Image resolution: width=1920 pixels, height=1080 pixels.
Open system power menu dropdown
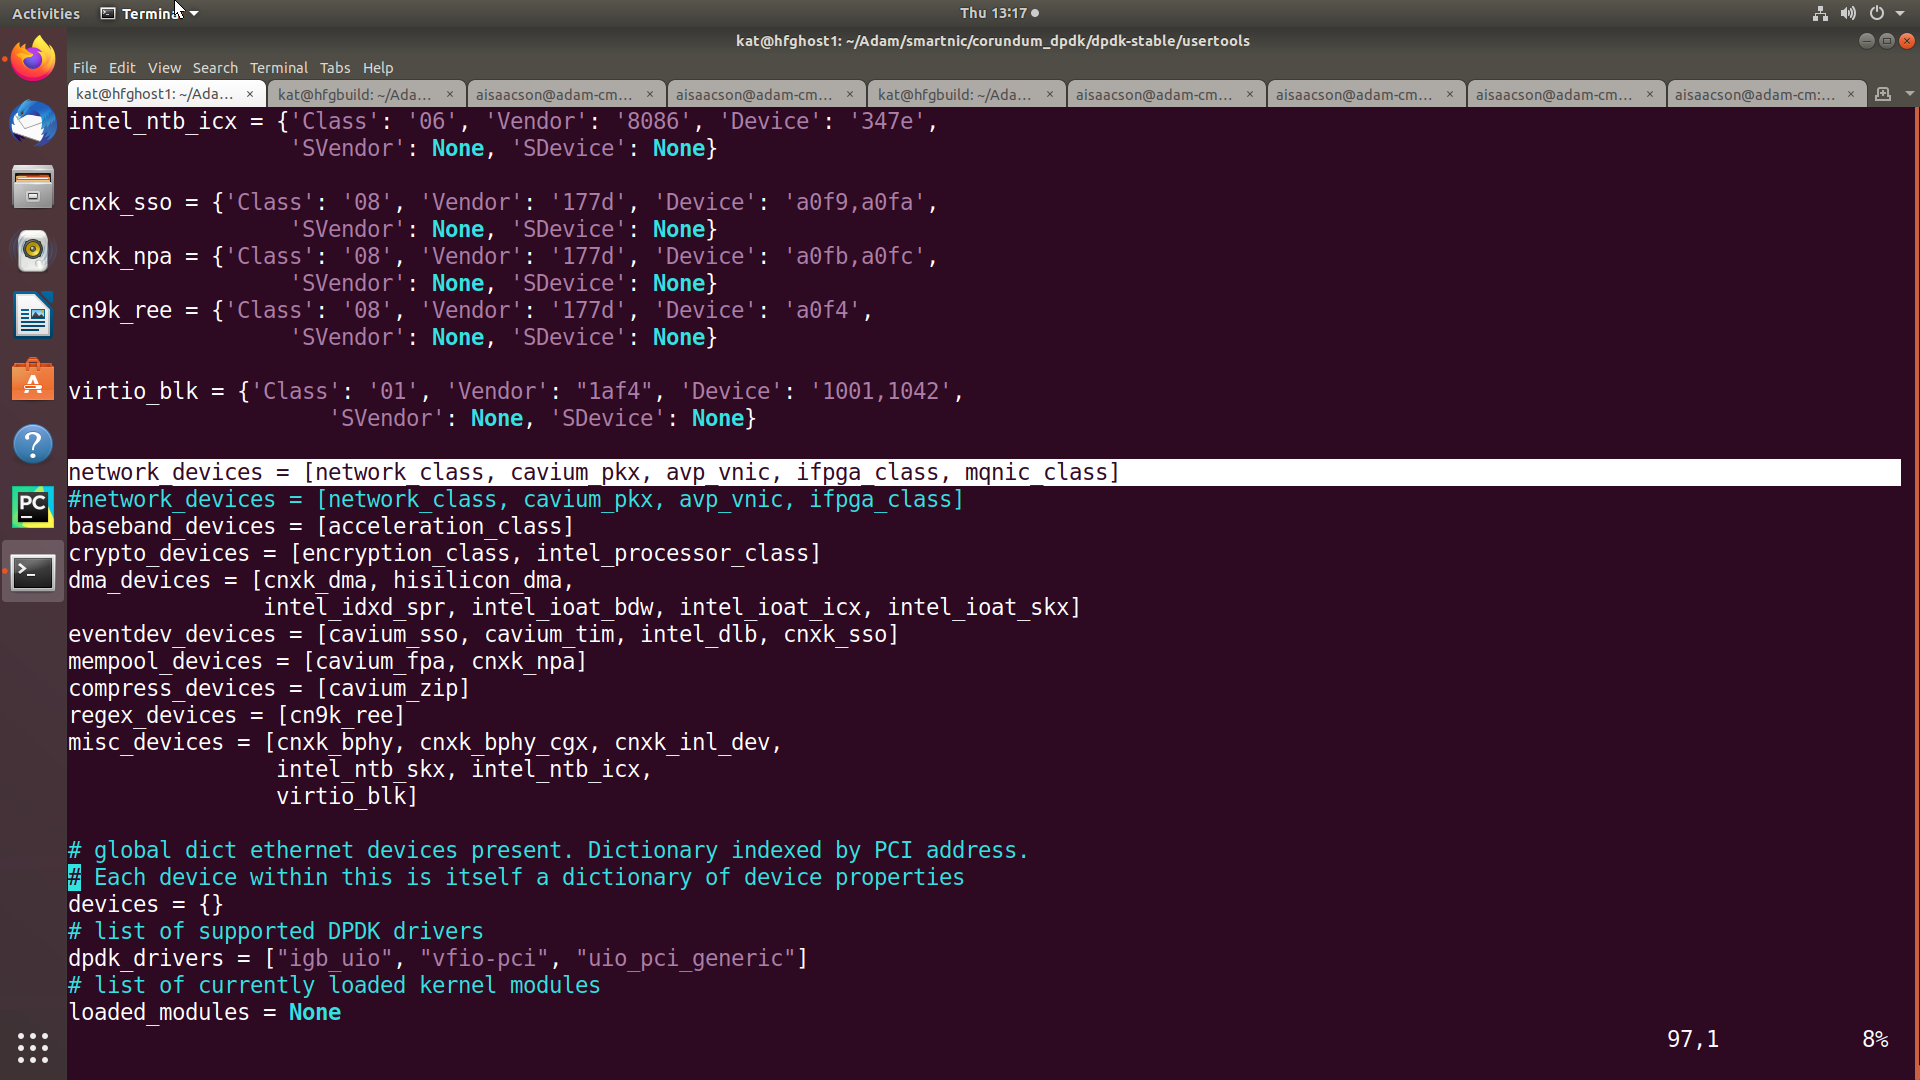1899,13
